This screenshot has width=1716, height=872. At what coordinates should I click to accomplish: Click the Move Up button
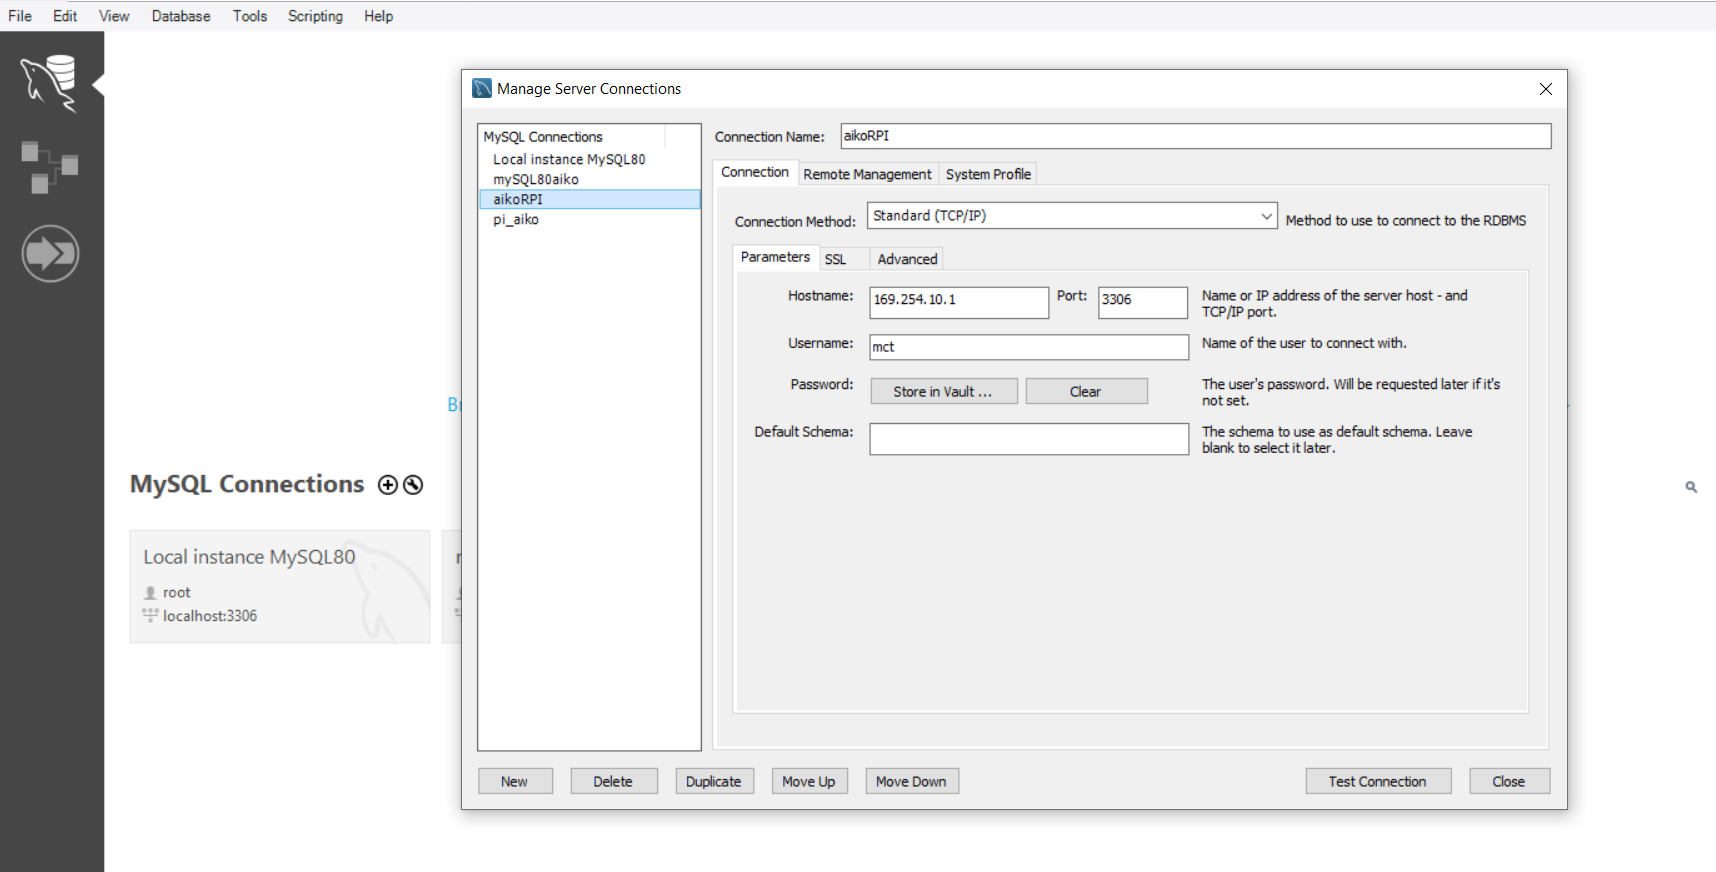[x=809, y=781]
